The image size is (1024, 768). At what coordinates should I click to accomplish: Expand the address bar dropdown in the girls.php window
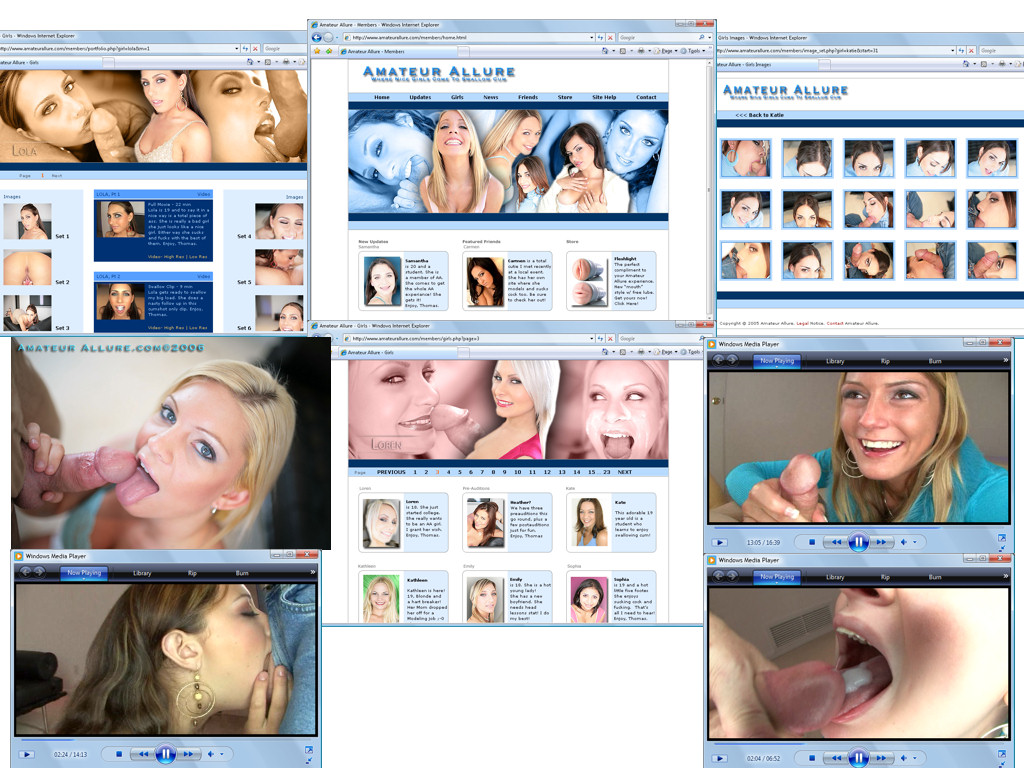(x=591, y=338)
